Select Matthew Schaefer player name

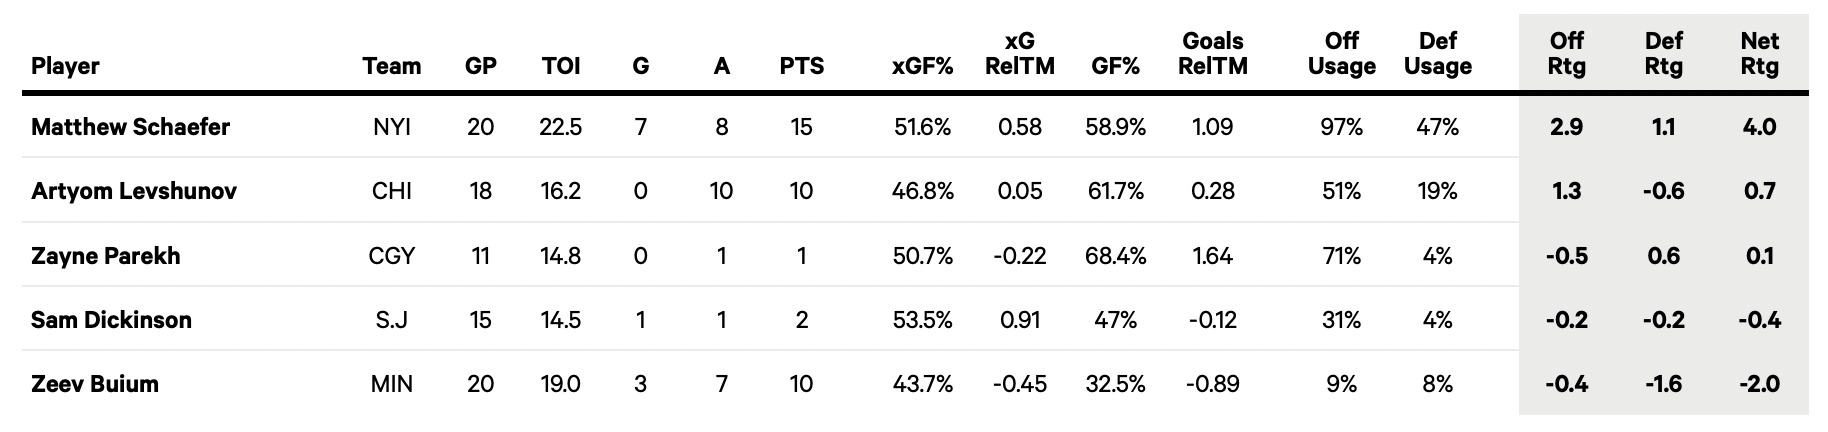(x=131, y=127)
